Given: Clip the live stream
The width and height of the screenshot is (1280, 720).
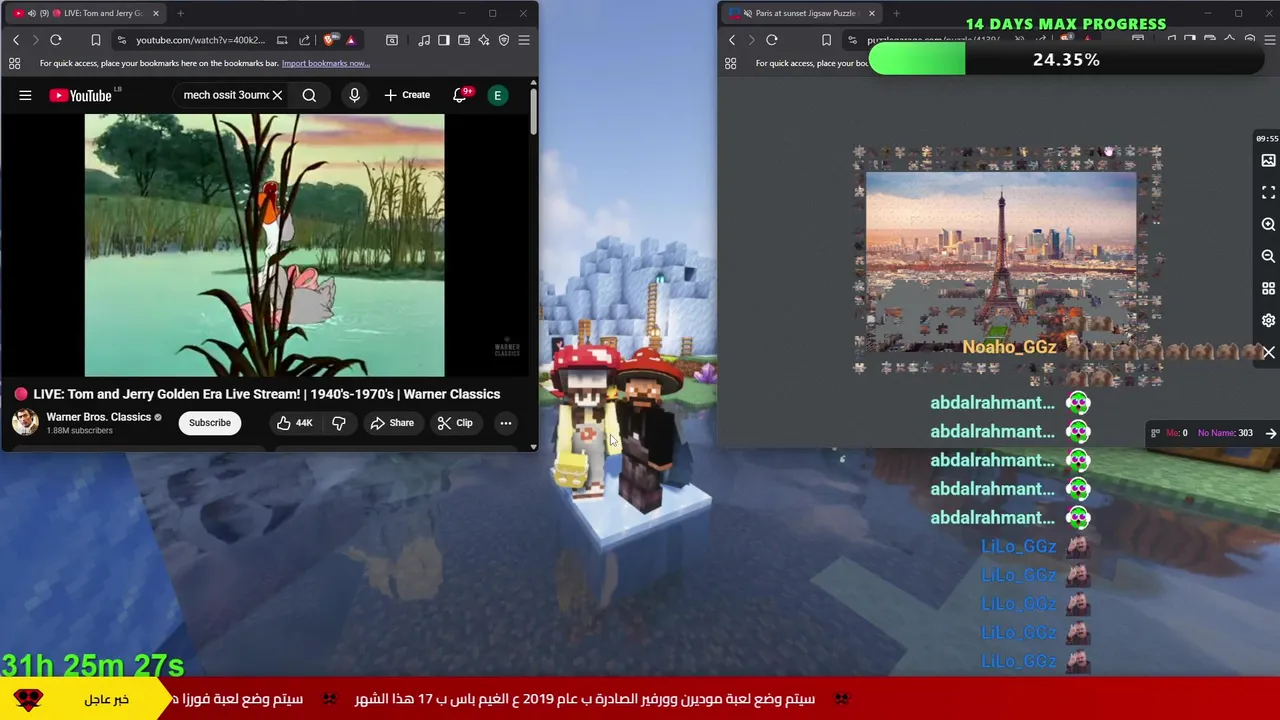Looking at the screenshot, I should [455, 423].
